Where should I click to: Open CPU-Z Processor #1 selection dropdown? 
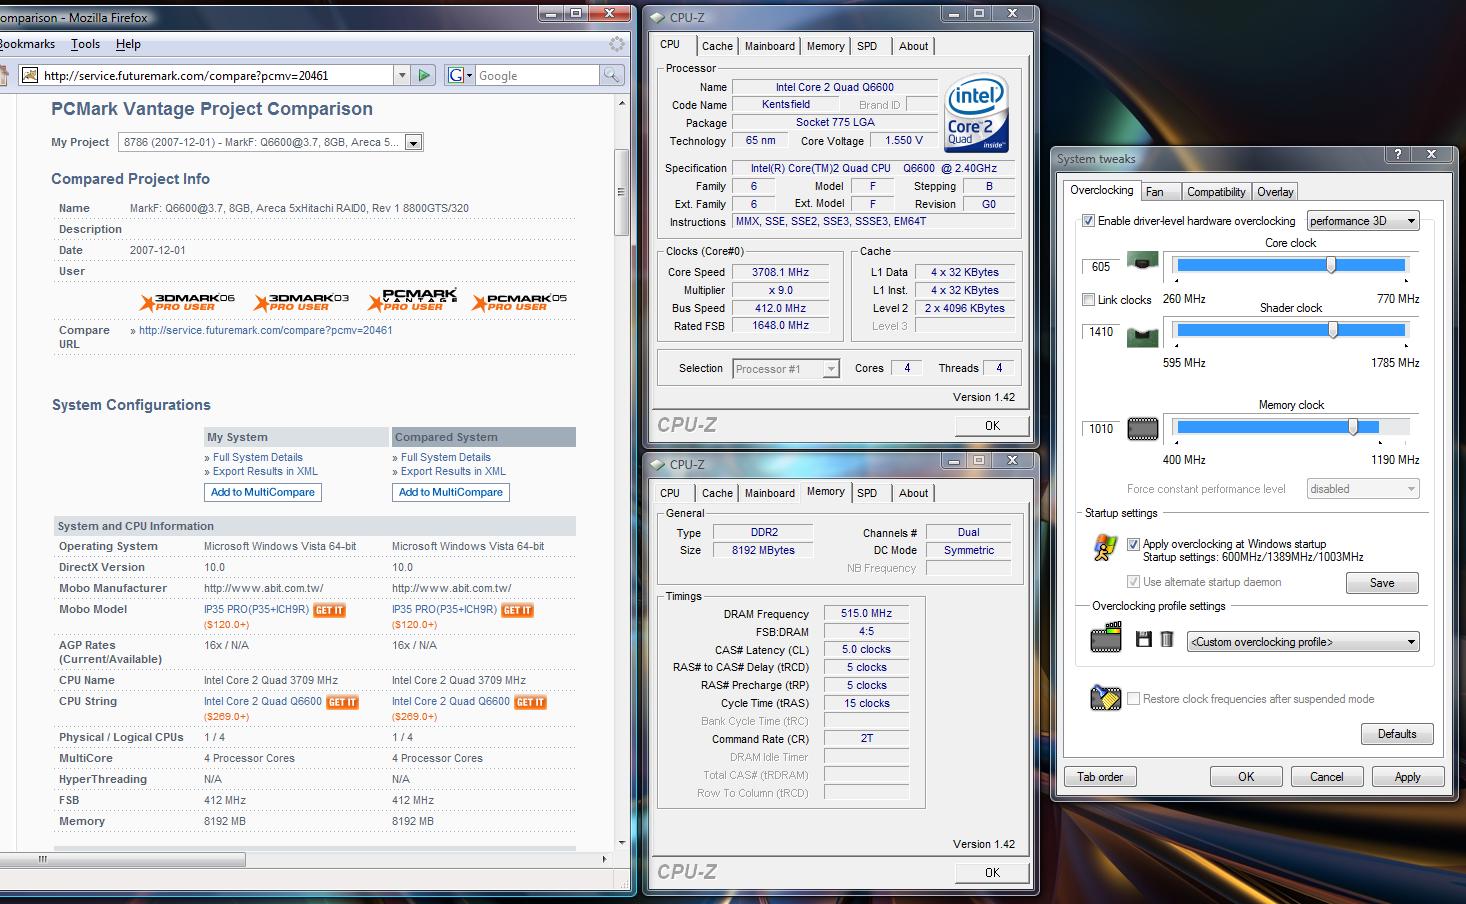tap(785, 369)
